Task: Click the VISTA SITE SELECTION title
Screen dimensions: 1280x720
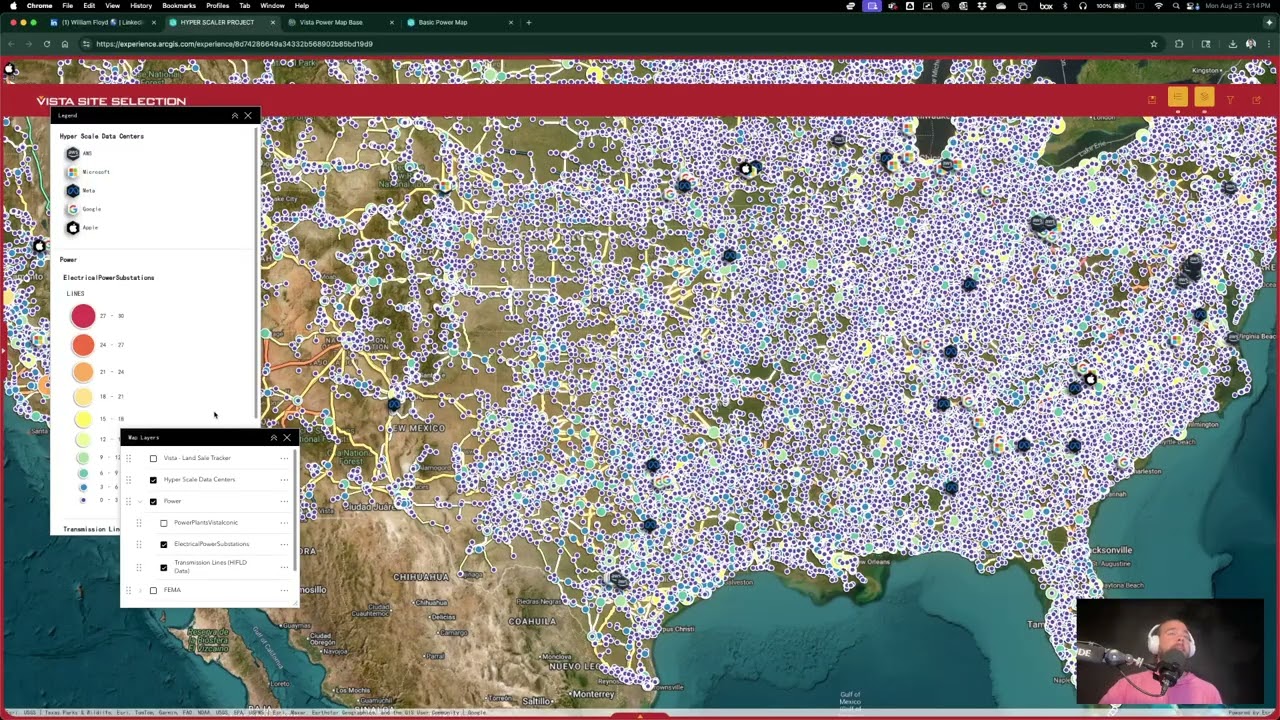Action: coord(111,101)
